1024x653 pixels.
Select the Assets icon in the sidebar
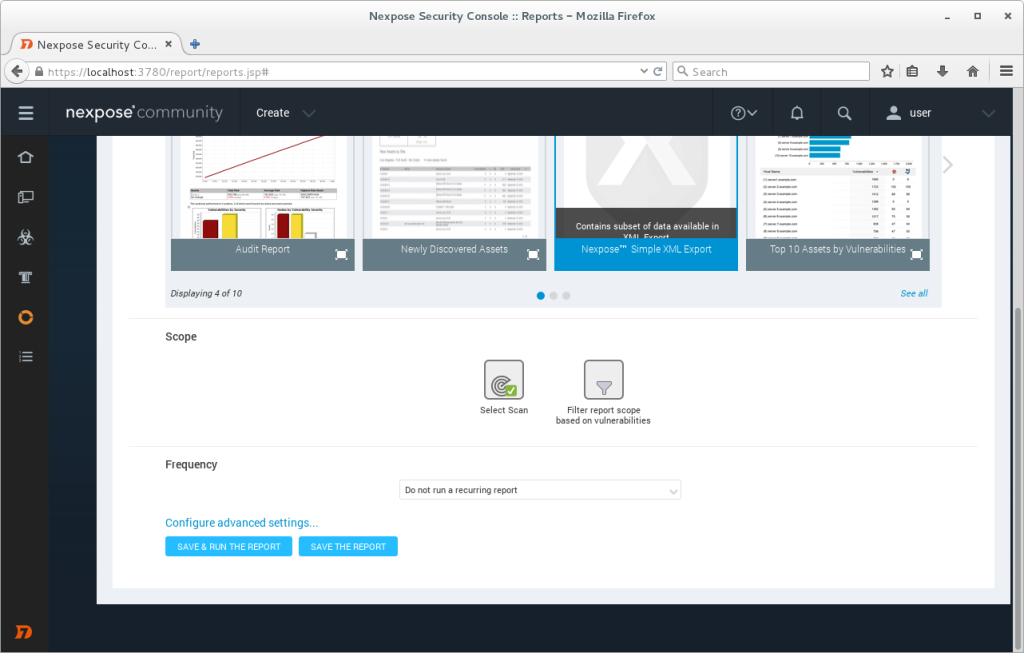coord(25,197)
